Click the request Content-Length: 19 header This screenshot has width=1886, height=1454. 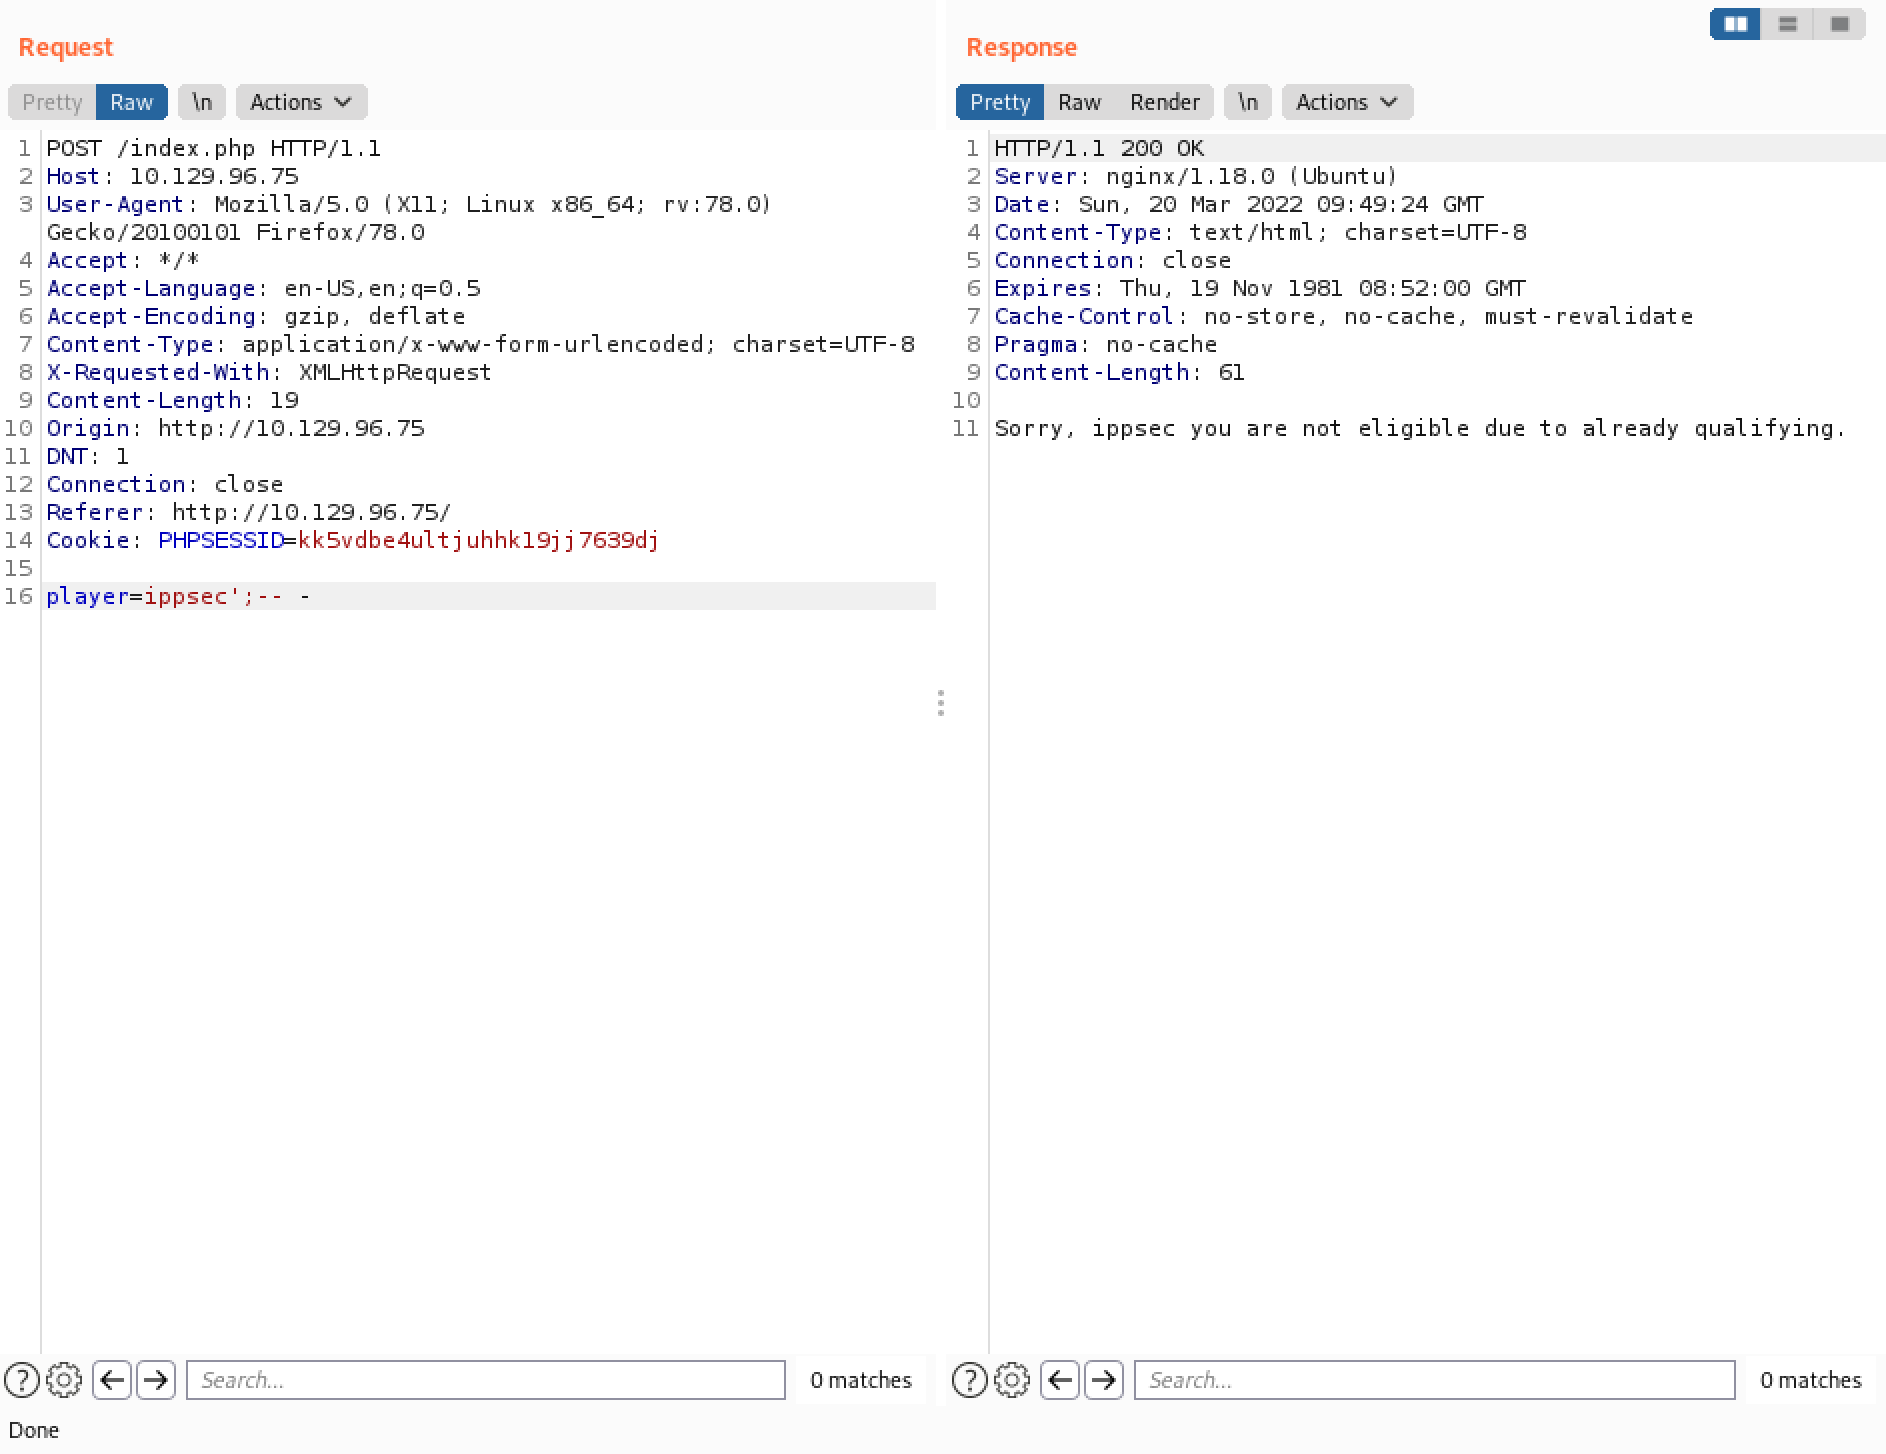[x=172, y=400]
